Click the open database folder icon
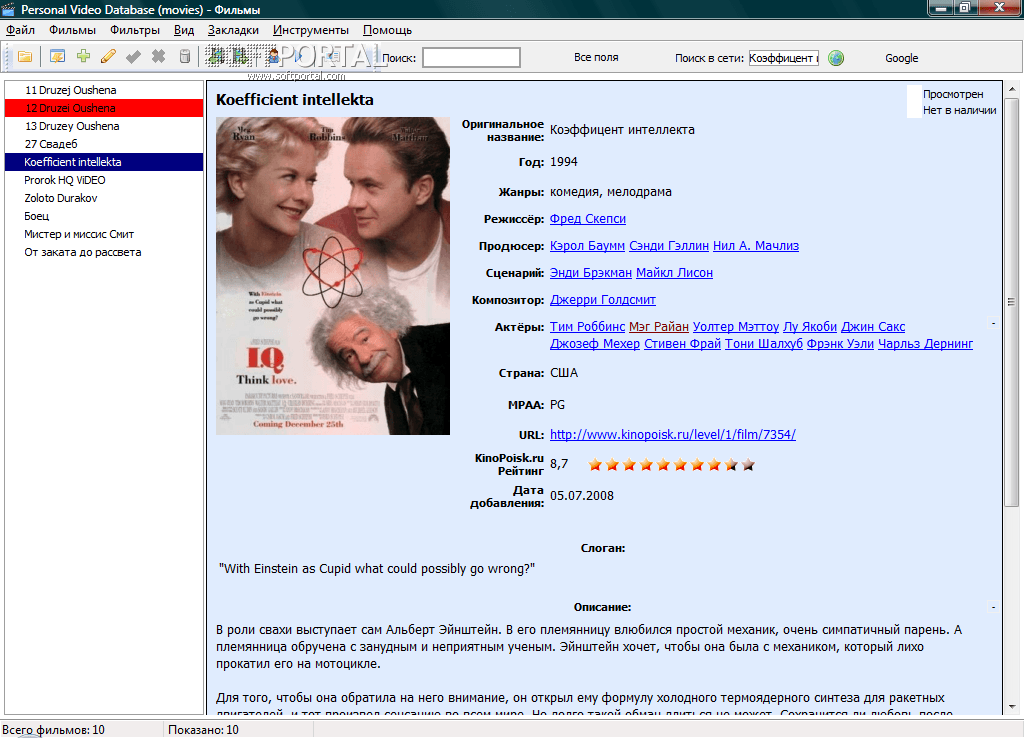Image resolution: width=1024 pixels, height=738 pixels. tap(25, 57)
